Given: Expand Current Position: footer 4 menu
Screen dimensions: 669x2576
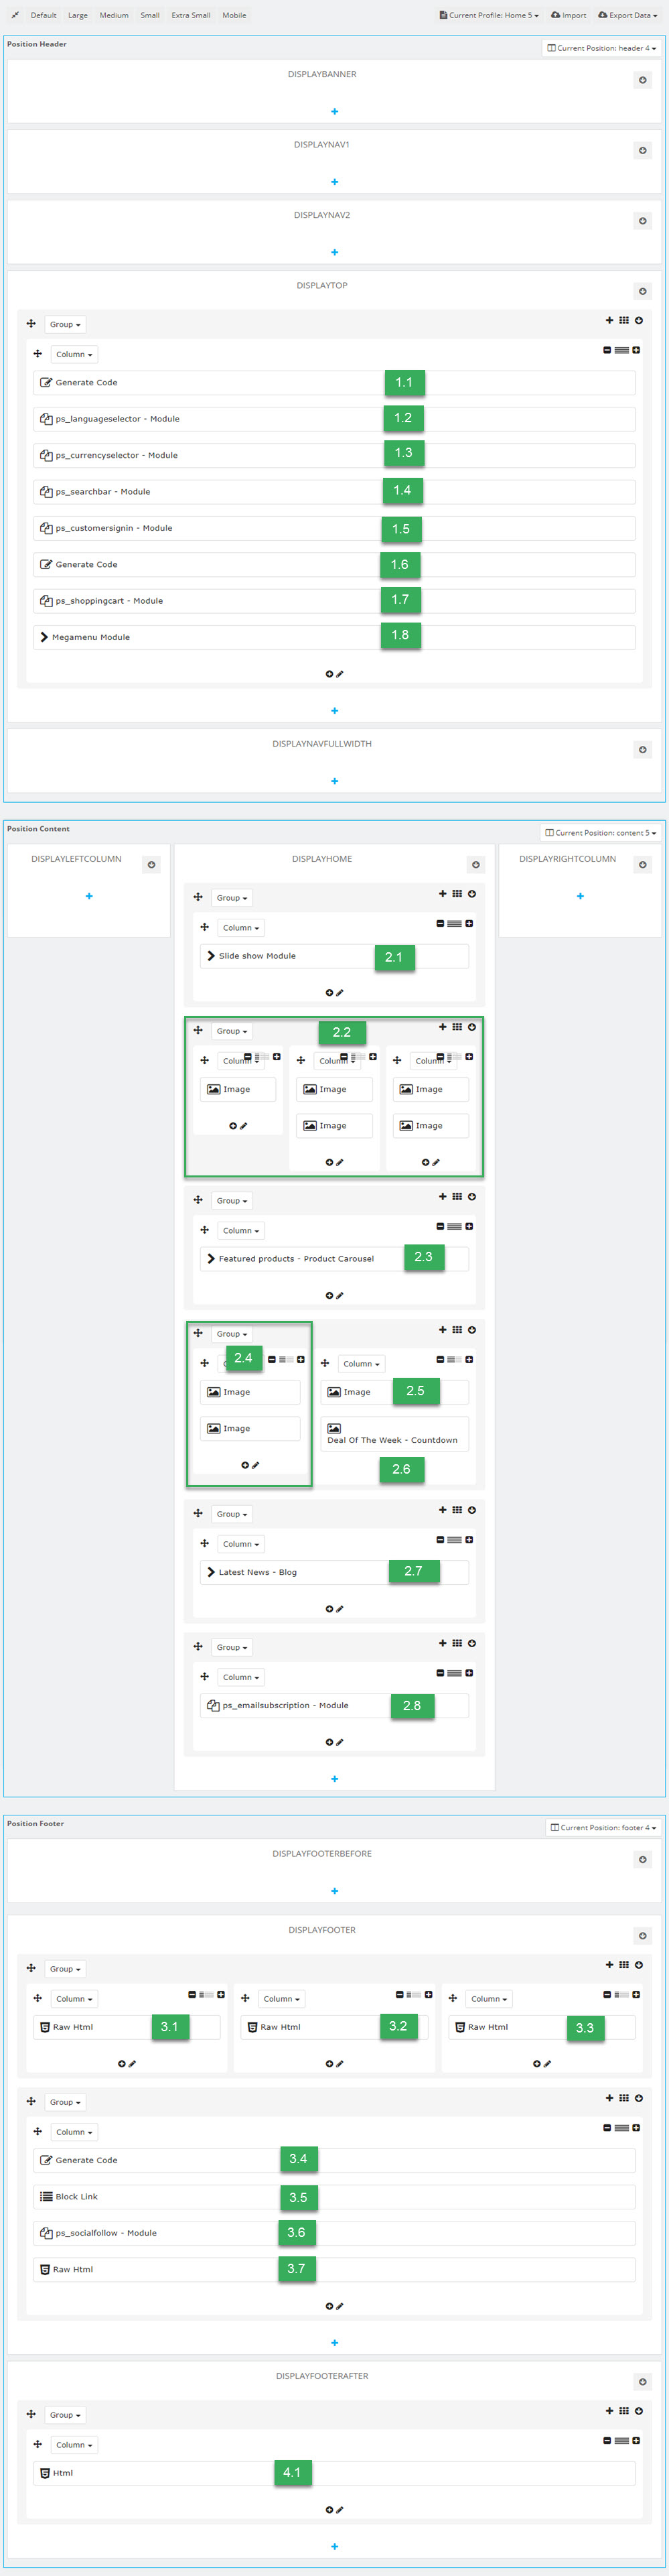Looking at the screenshot, I should [x=603, y=1827].
